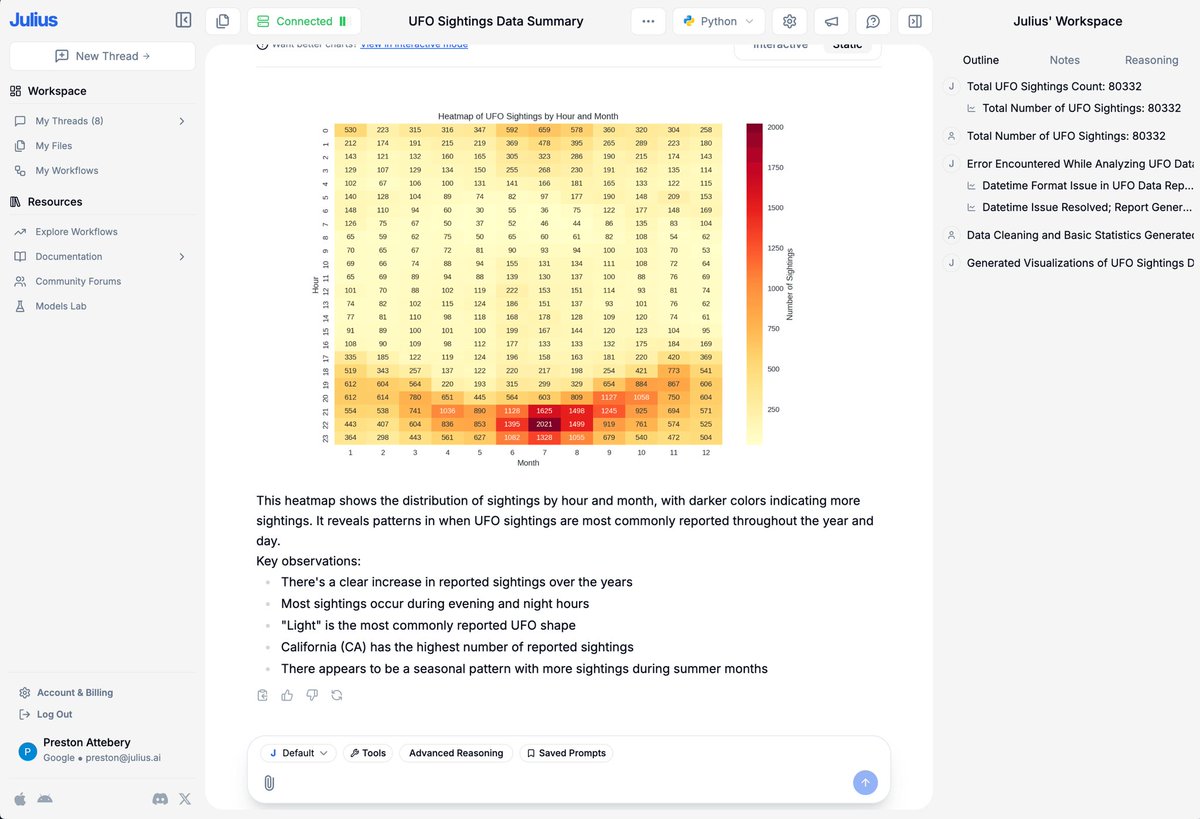Open the Discord community icon

click(160, 799)
